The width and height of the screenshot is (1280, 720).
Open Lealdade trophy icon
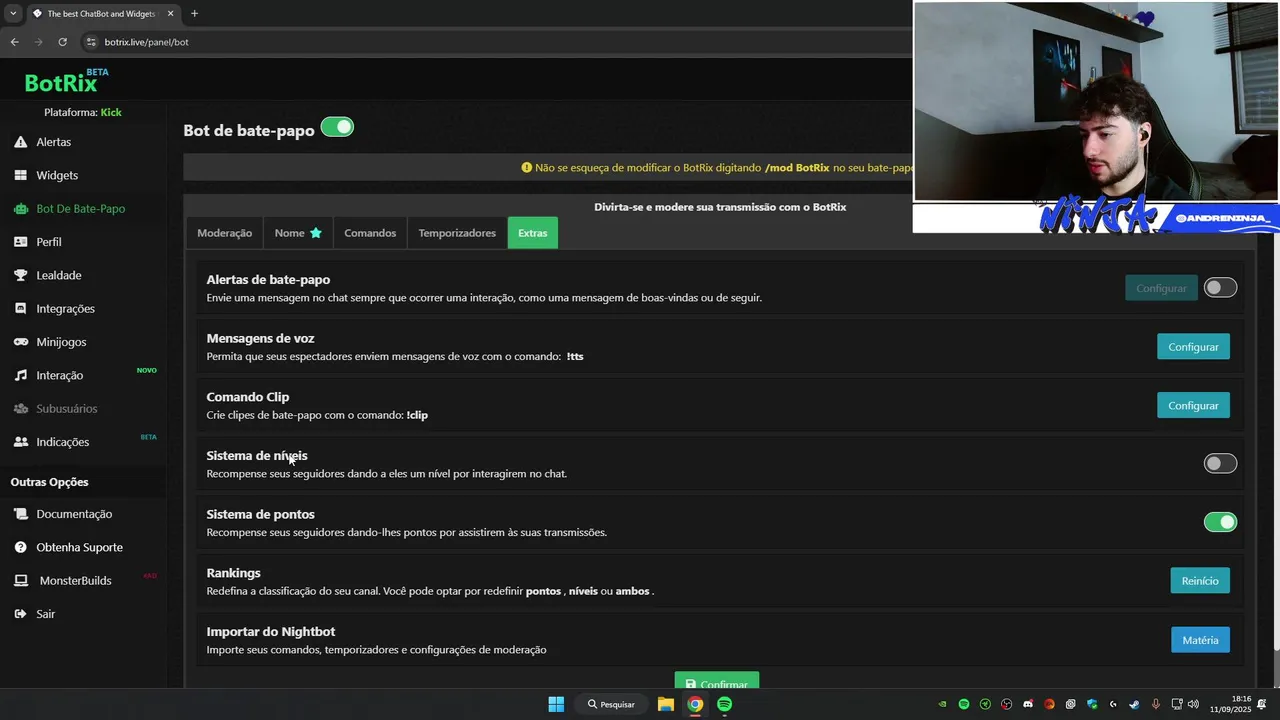tap(20, 275)
